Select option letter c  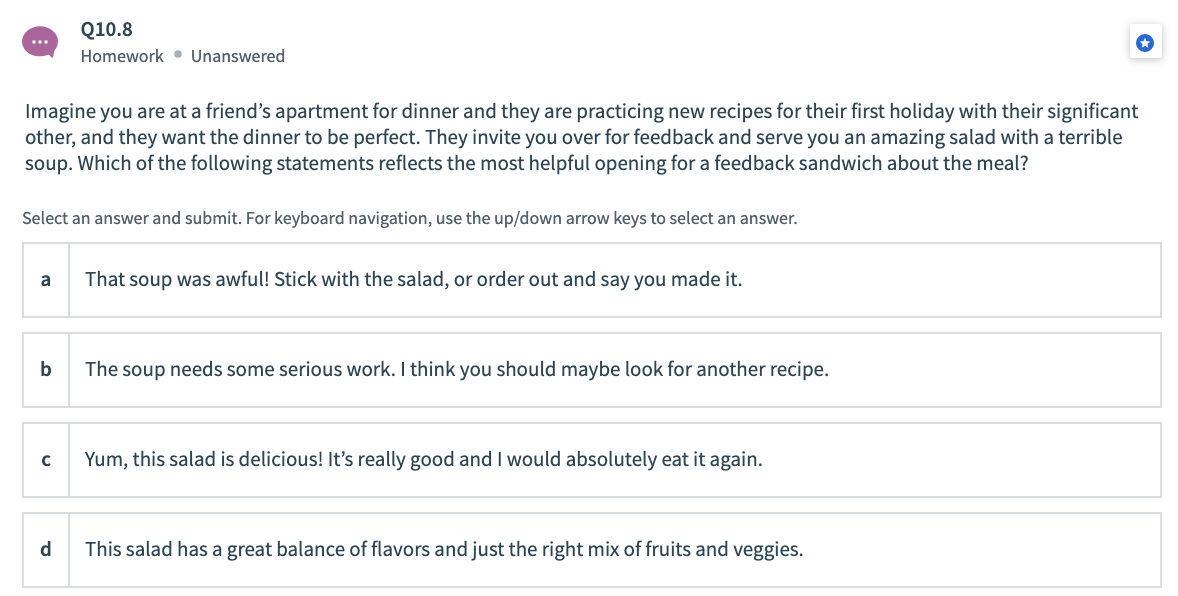46,460
